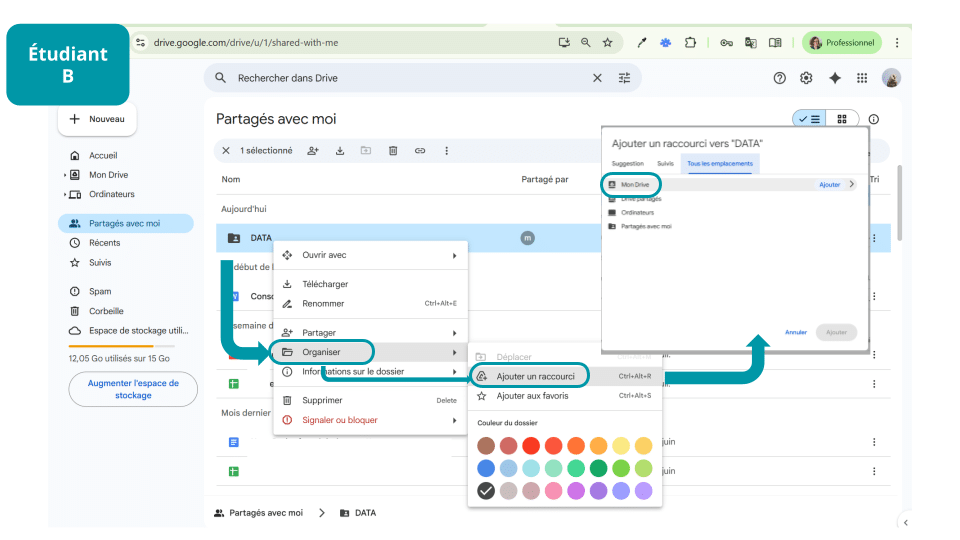Switch to grid view layout
Screen dimensions: 960x540
842,119
